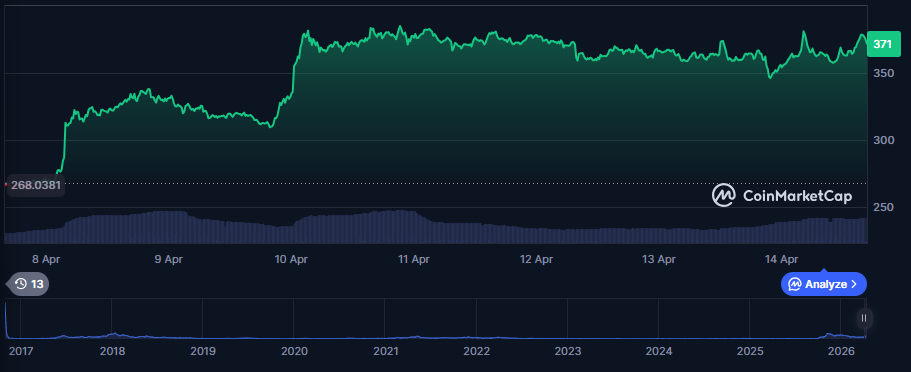The height and width of the screenshot is (372, 911).
Task: Click the Analyze button
Action: point(823,284)
